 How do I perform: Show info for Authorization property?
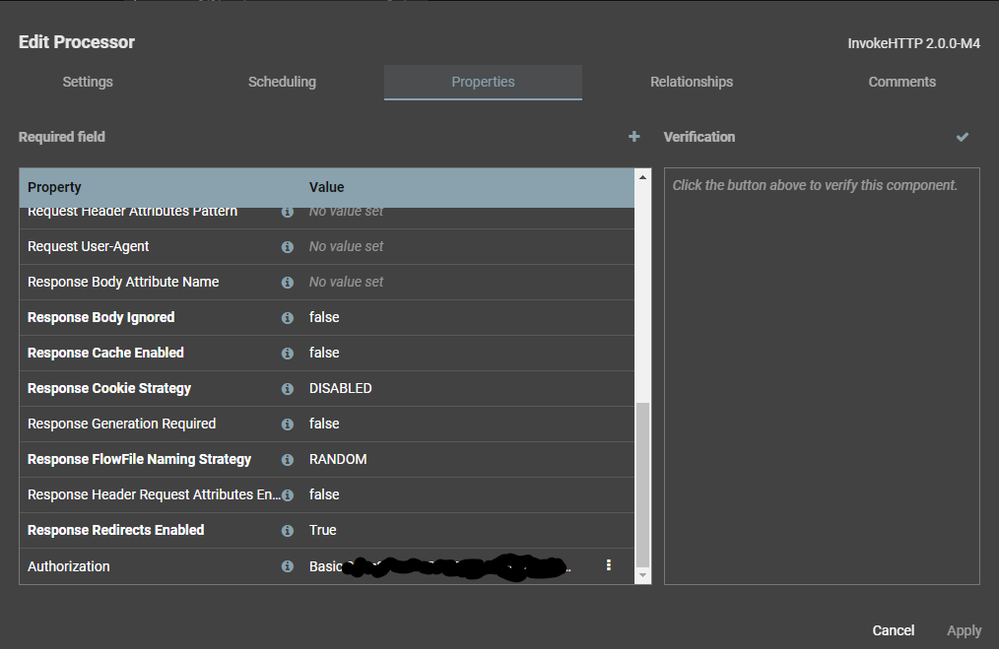click(x=287, y=566)
